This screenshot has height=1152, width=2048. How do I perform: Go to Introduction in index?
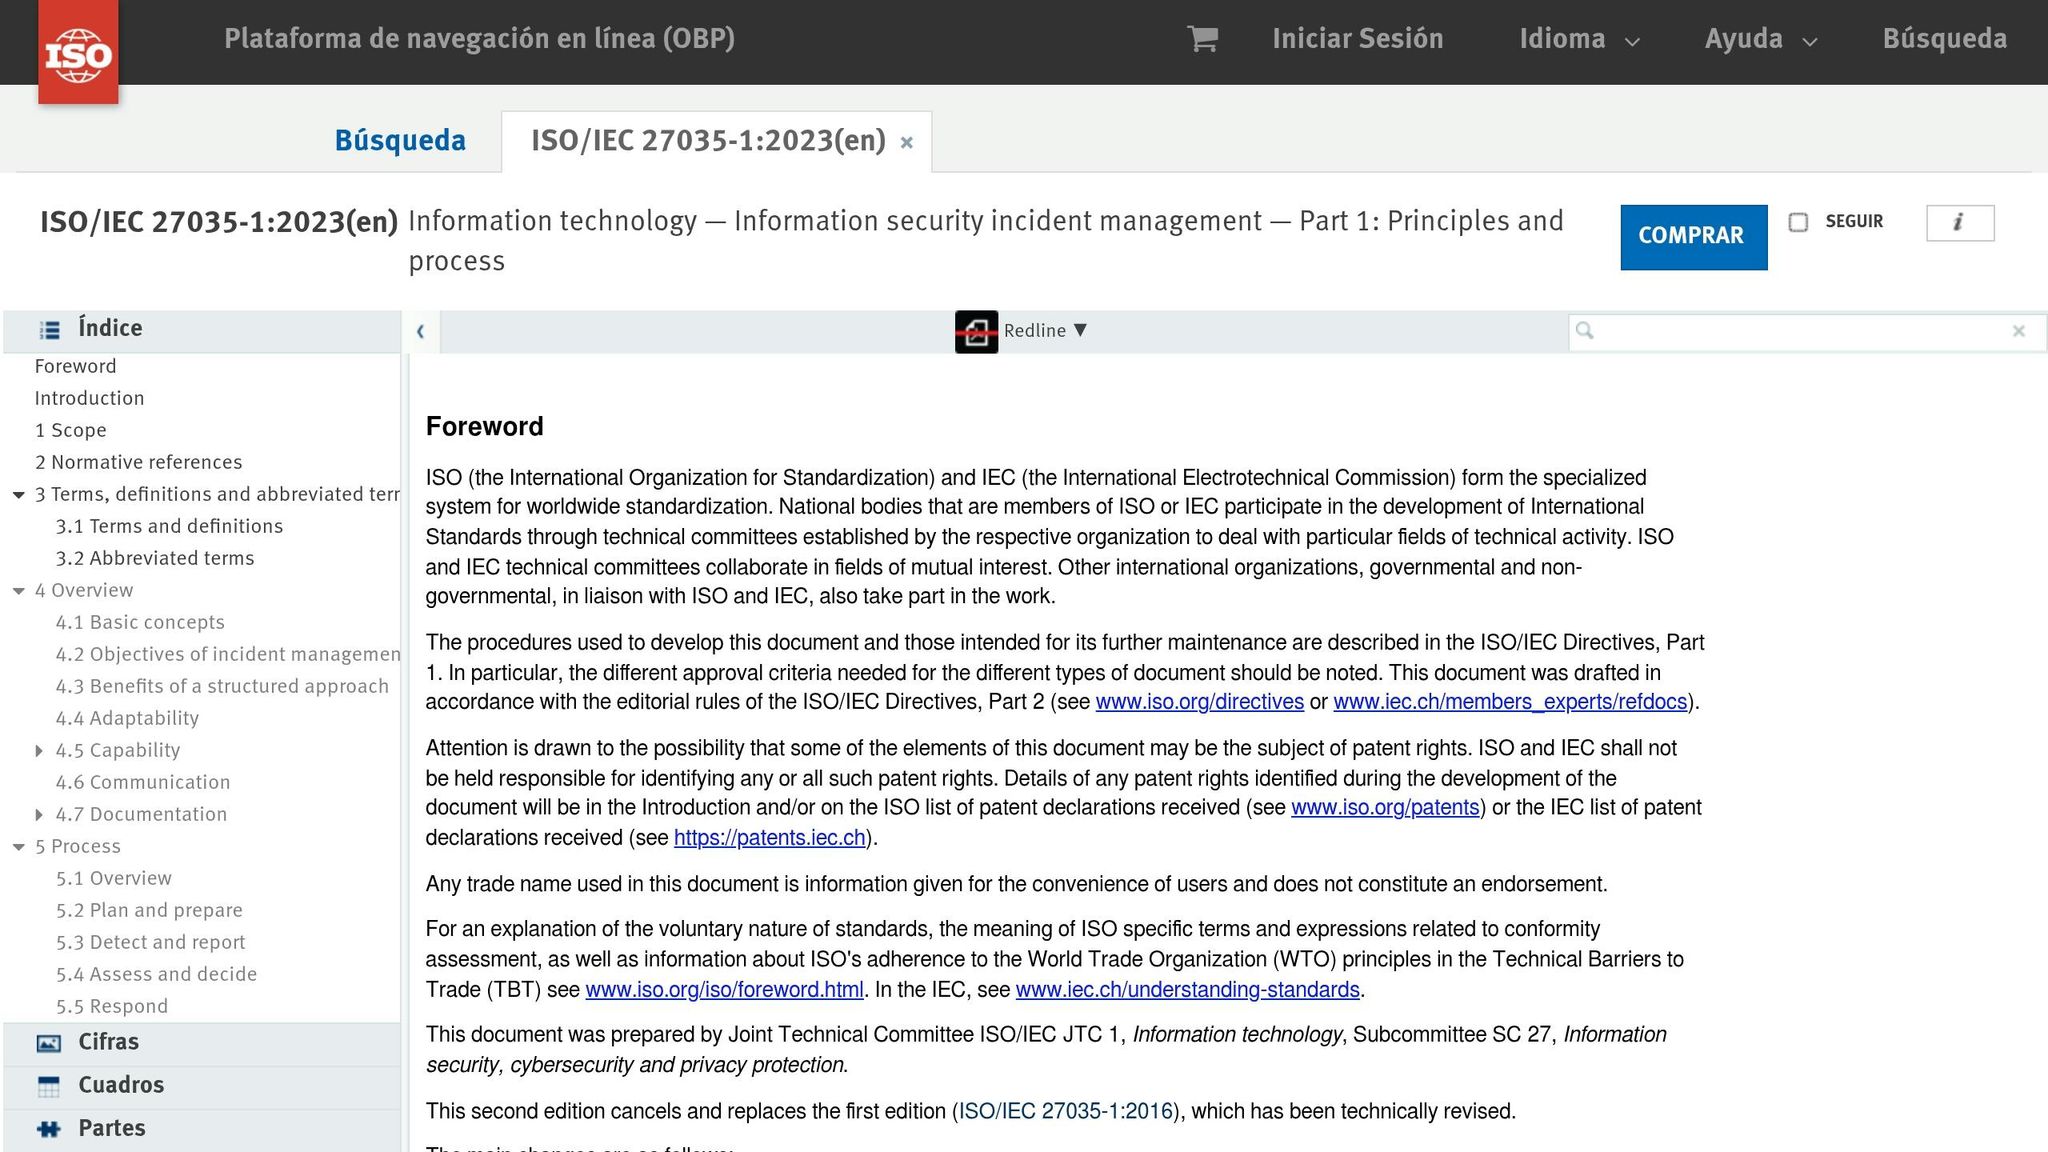click(x=89, y=399)
